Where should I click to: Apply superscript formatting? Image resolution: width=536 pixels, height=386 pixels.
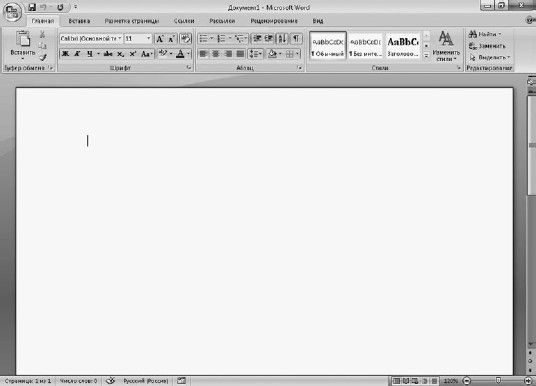coord(133,54)
